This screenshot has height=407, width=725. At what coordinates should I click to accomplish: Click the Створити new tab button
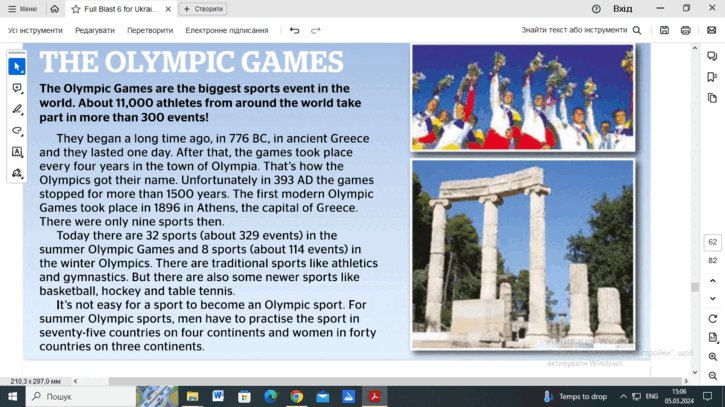click(x=203, y=9)
